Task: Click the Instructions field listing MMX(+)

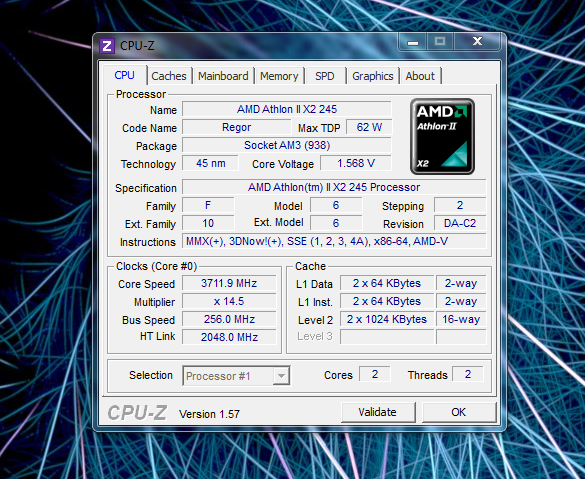Action: pos(334,241)
